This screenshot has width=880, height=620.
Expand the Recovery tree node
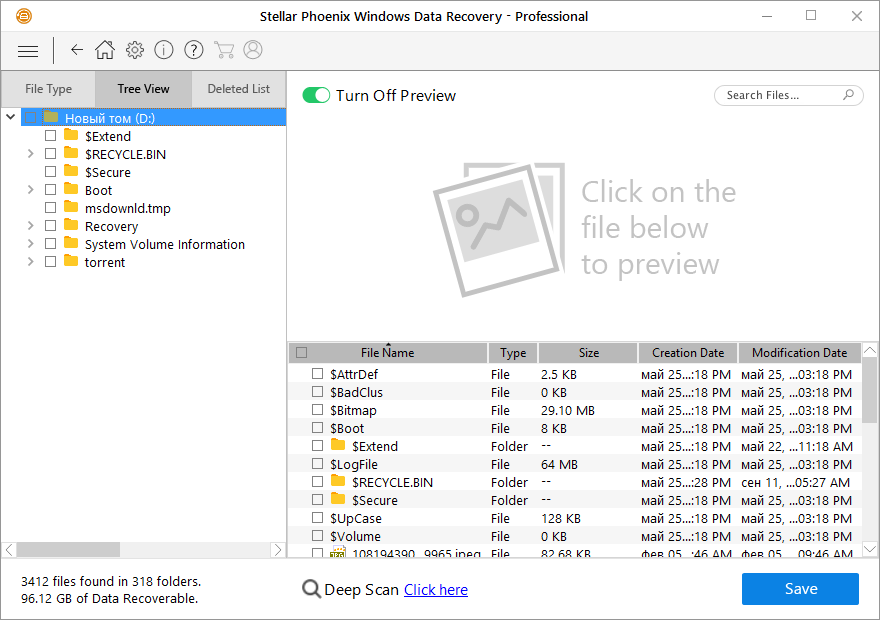point(31,226)
